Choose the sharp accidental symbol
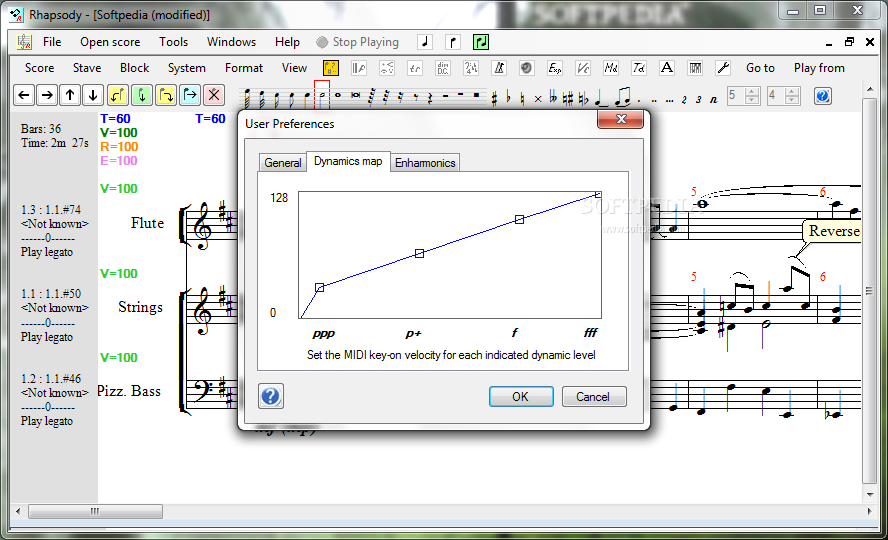Image resolution: width=888 pixels, height=540 pixels. pos(494,98)
